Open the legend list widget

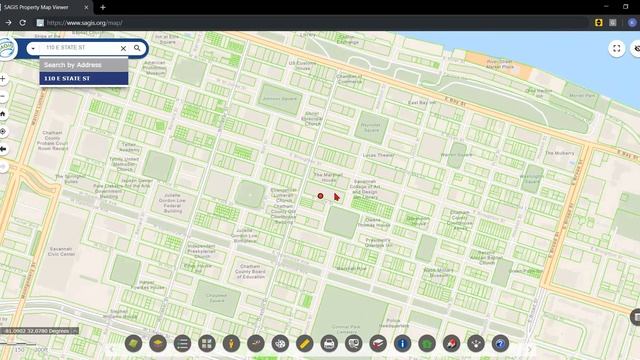click(x=182, y=344)
